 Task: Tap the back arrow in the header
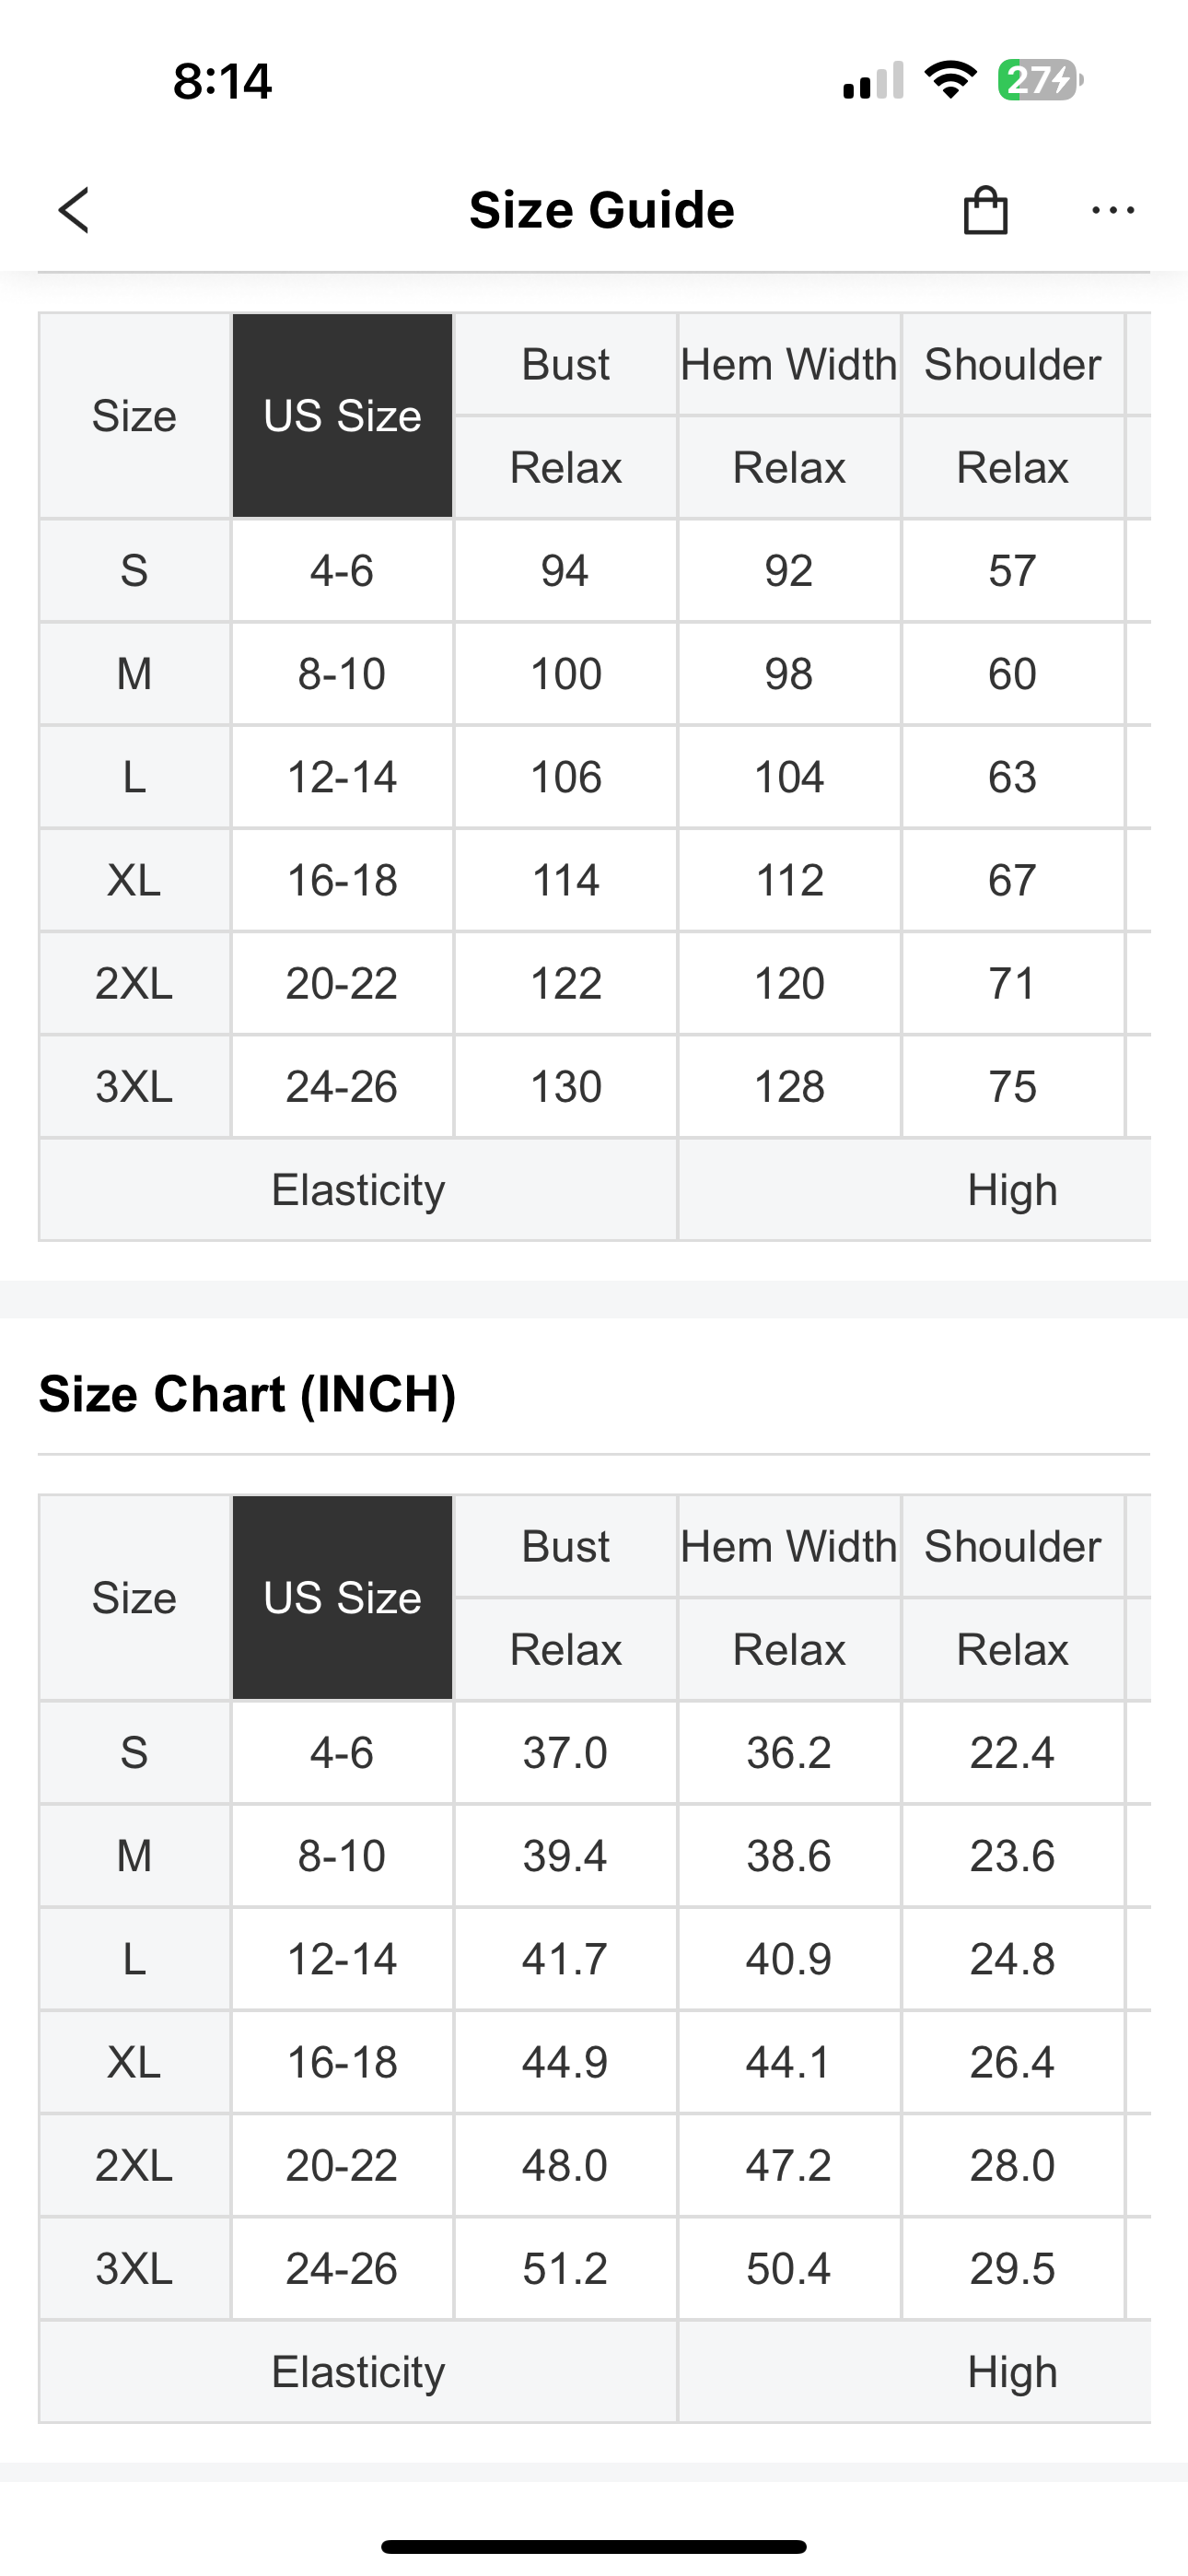(x=75, y=210)
